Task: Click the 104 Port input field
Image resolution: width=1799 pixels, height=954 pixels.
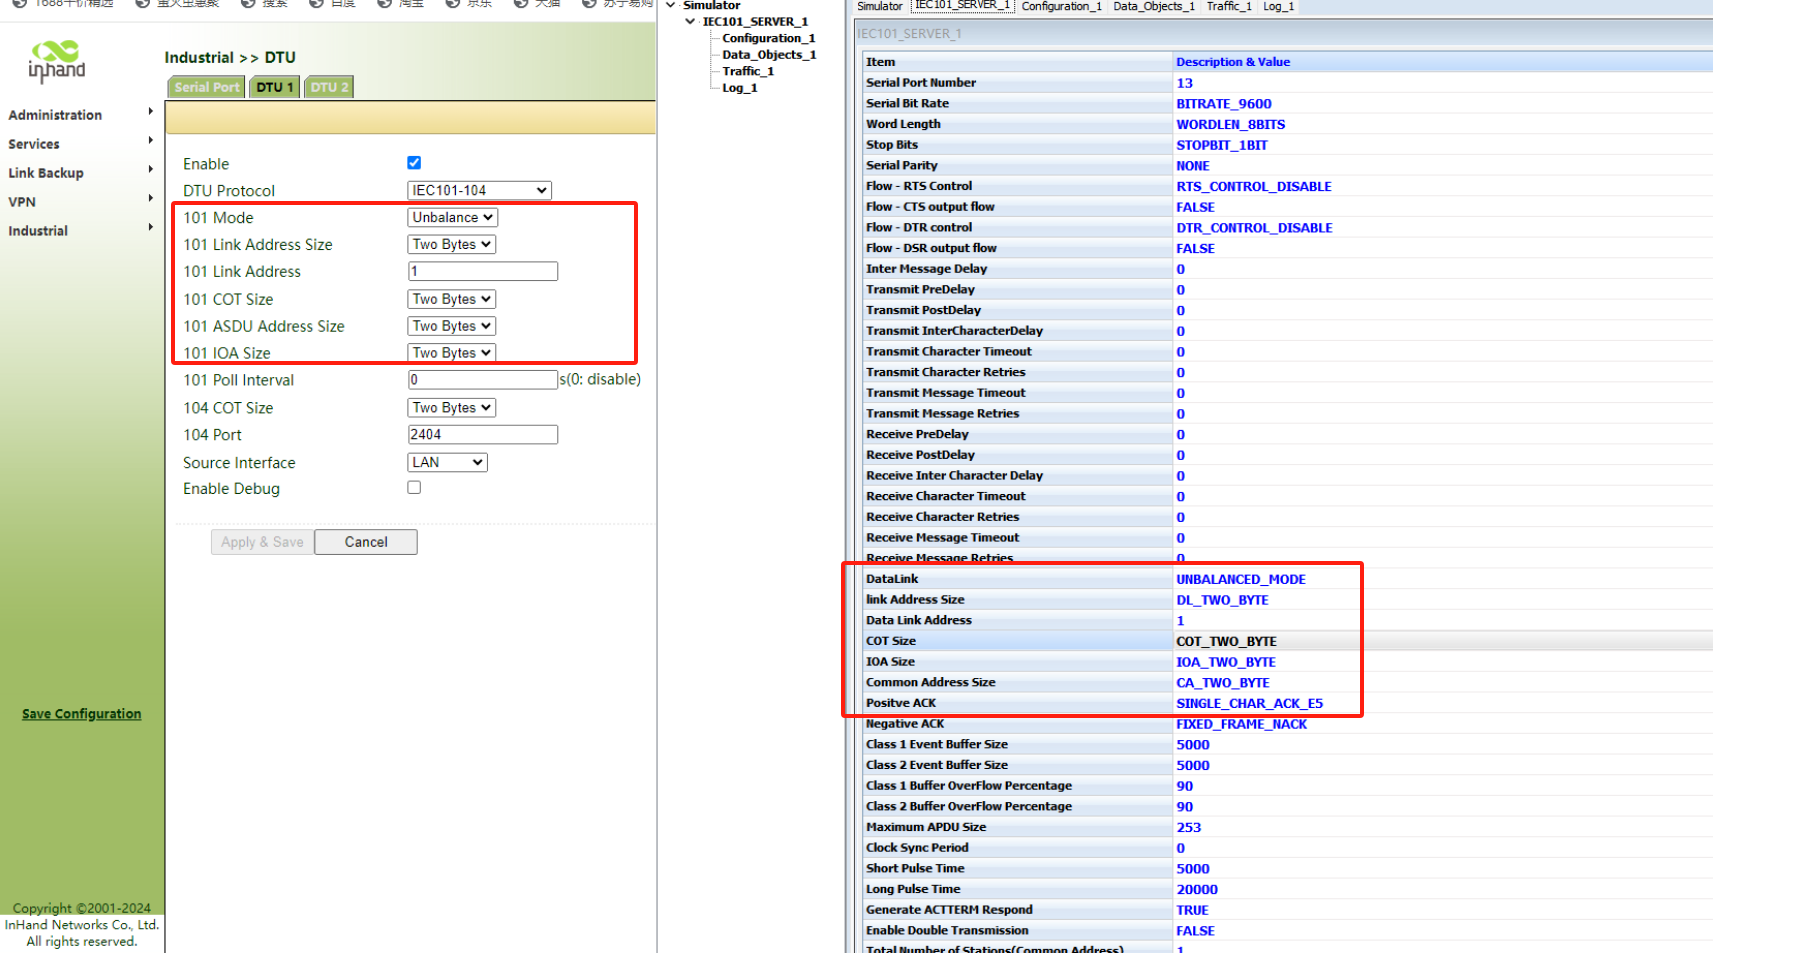Action: tap(483, 434)
